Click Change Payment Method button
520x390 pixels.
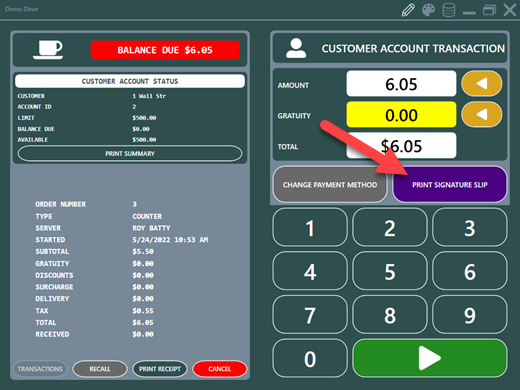[330, 184]
